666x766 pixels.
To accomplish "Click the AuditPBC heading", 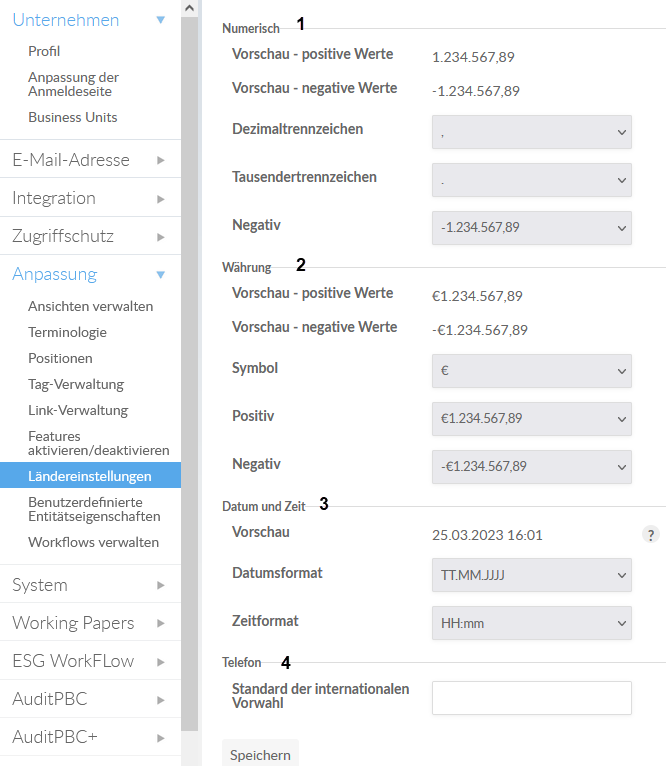I will pyautogui.click(x=49, y=700).
